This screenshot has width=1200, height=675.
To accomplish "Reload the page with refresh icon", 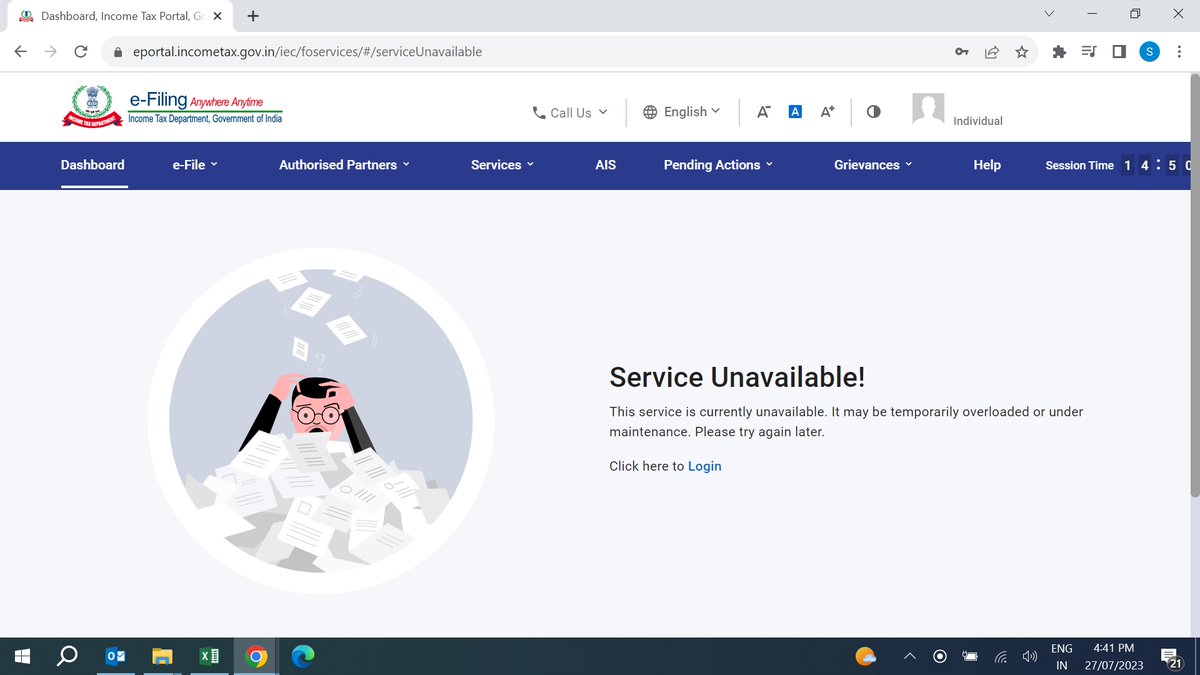I will tap(81, 52).
